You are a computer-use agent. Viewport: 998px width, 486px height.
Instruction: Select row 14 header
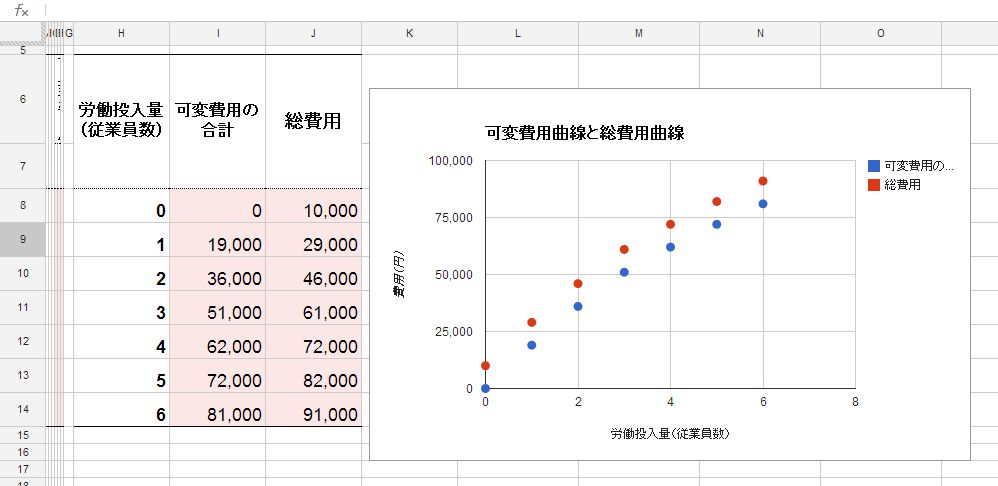coord(23,410)
